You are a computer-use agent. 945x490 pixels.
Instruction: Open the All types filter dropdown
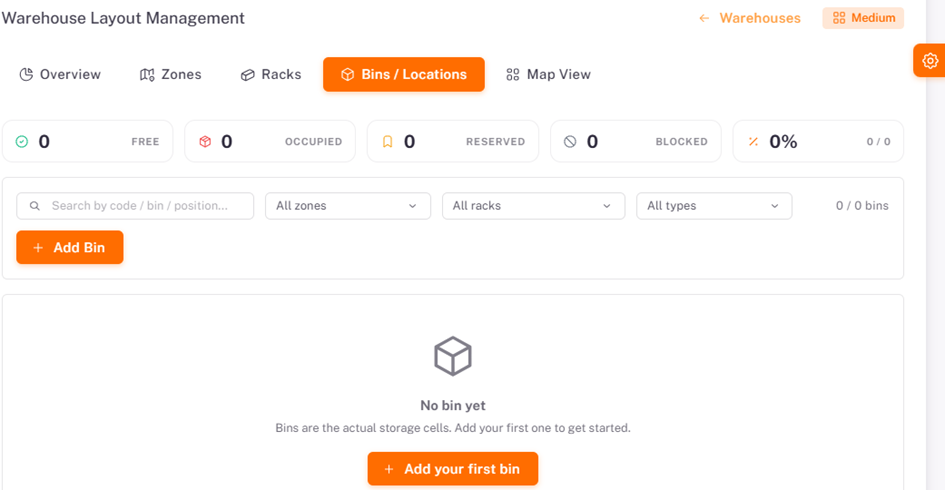point(714,206)
